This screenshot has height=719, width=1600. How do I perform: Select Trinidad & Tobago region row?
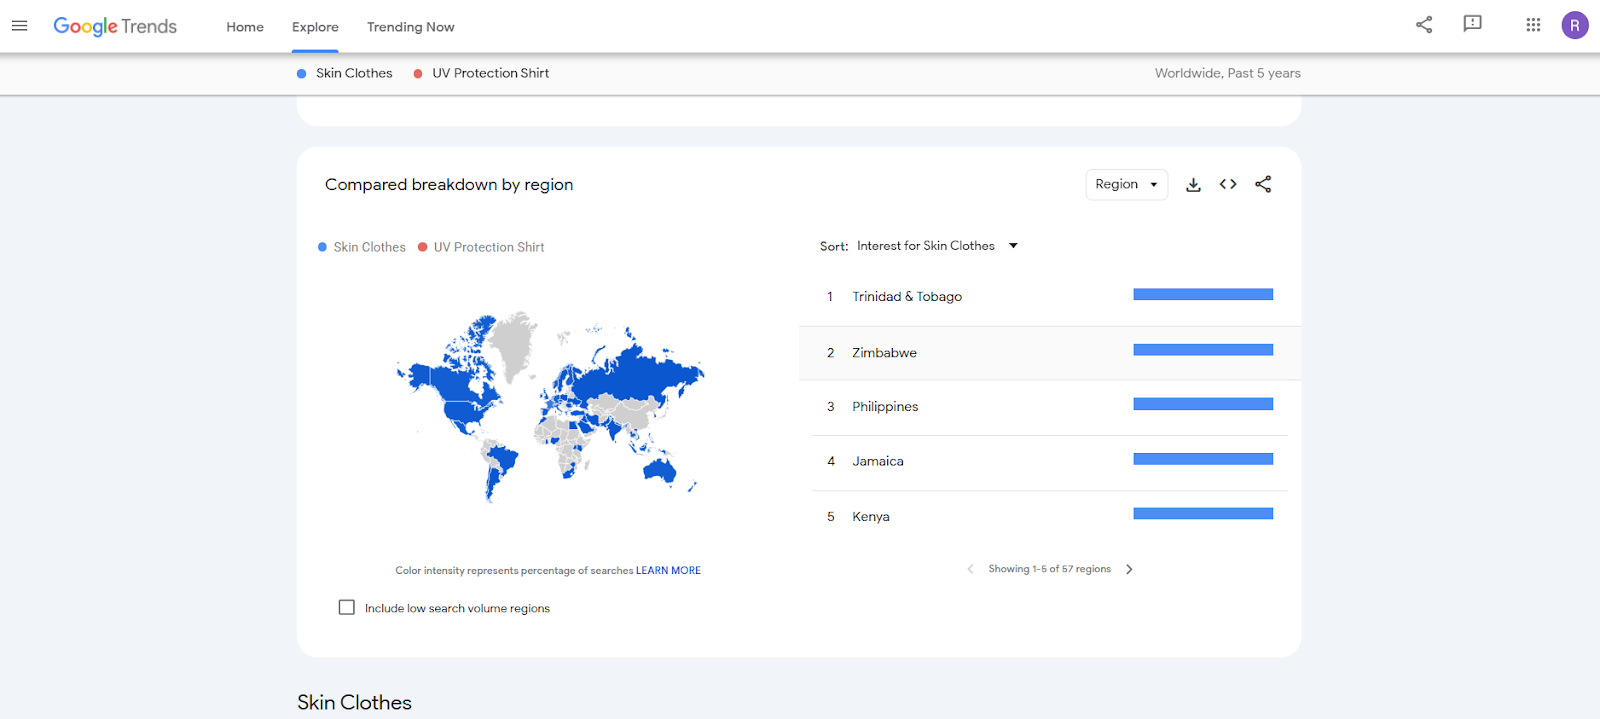click(1050, 297)
